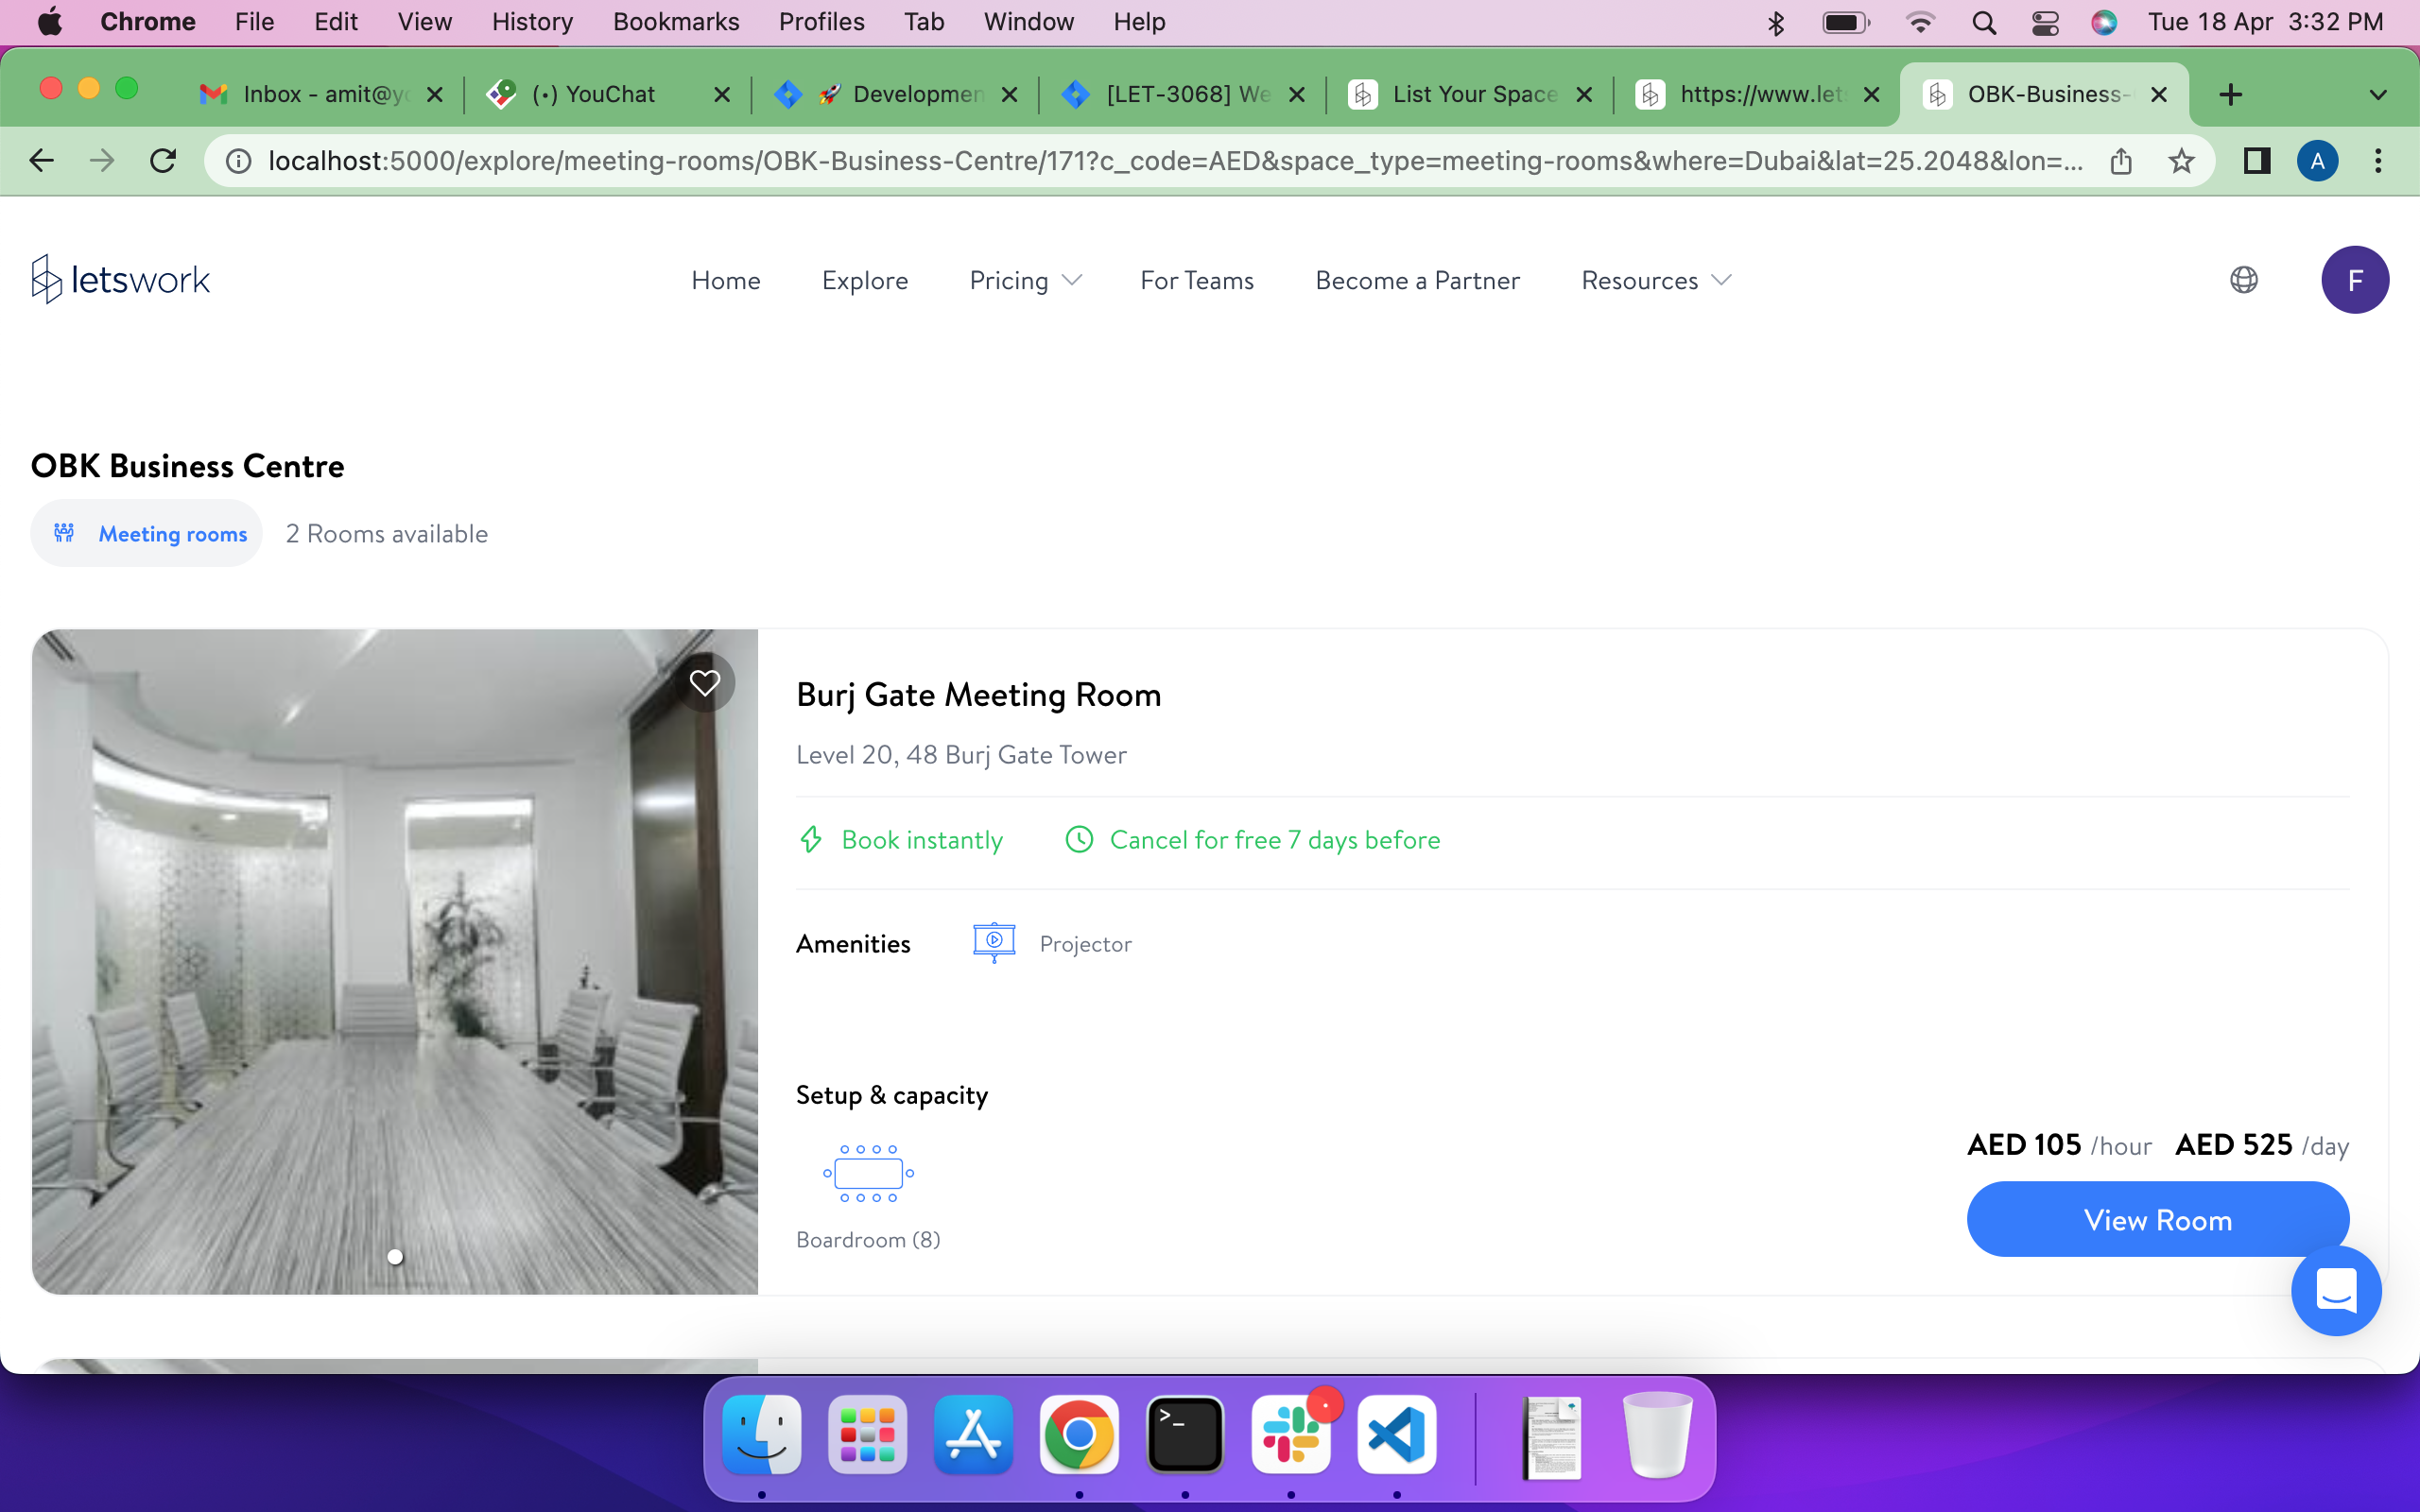The image size is (2420, 1512).
Task: Click the URL address bar
Action: 1176,160
